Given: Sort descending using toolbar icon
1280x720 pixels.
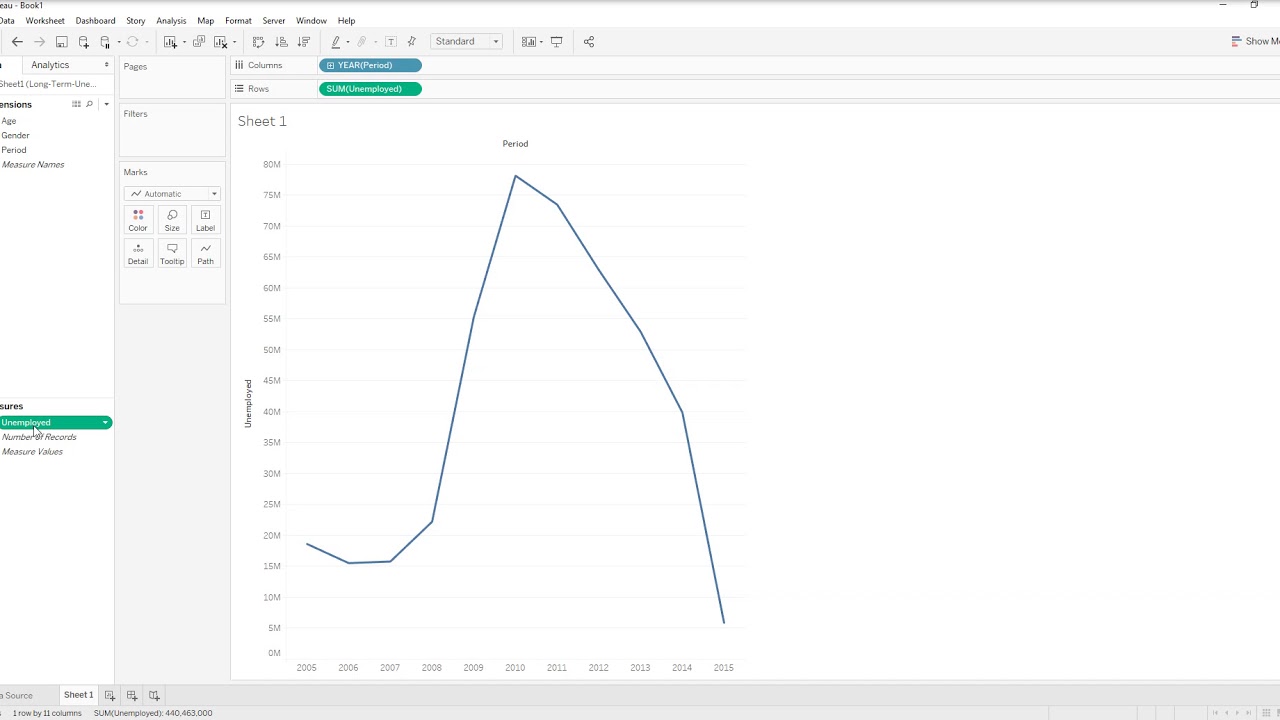Looking at the screenshot, I should [304, 42].
